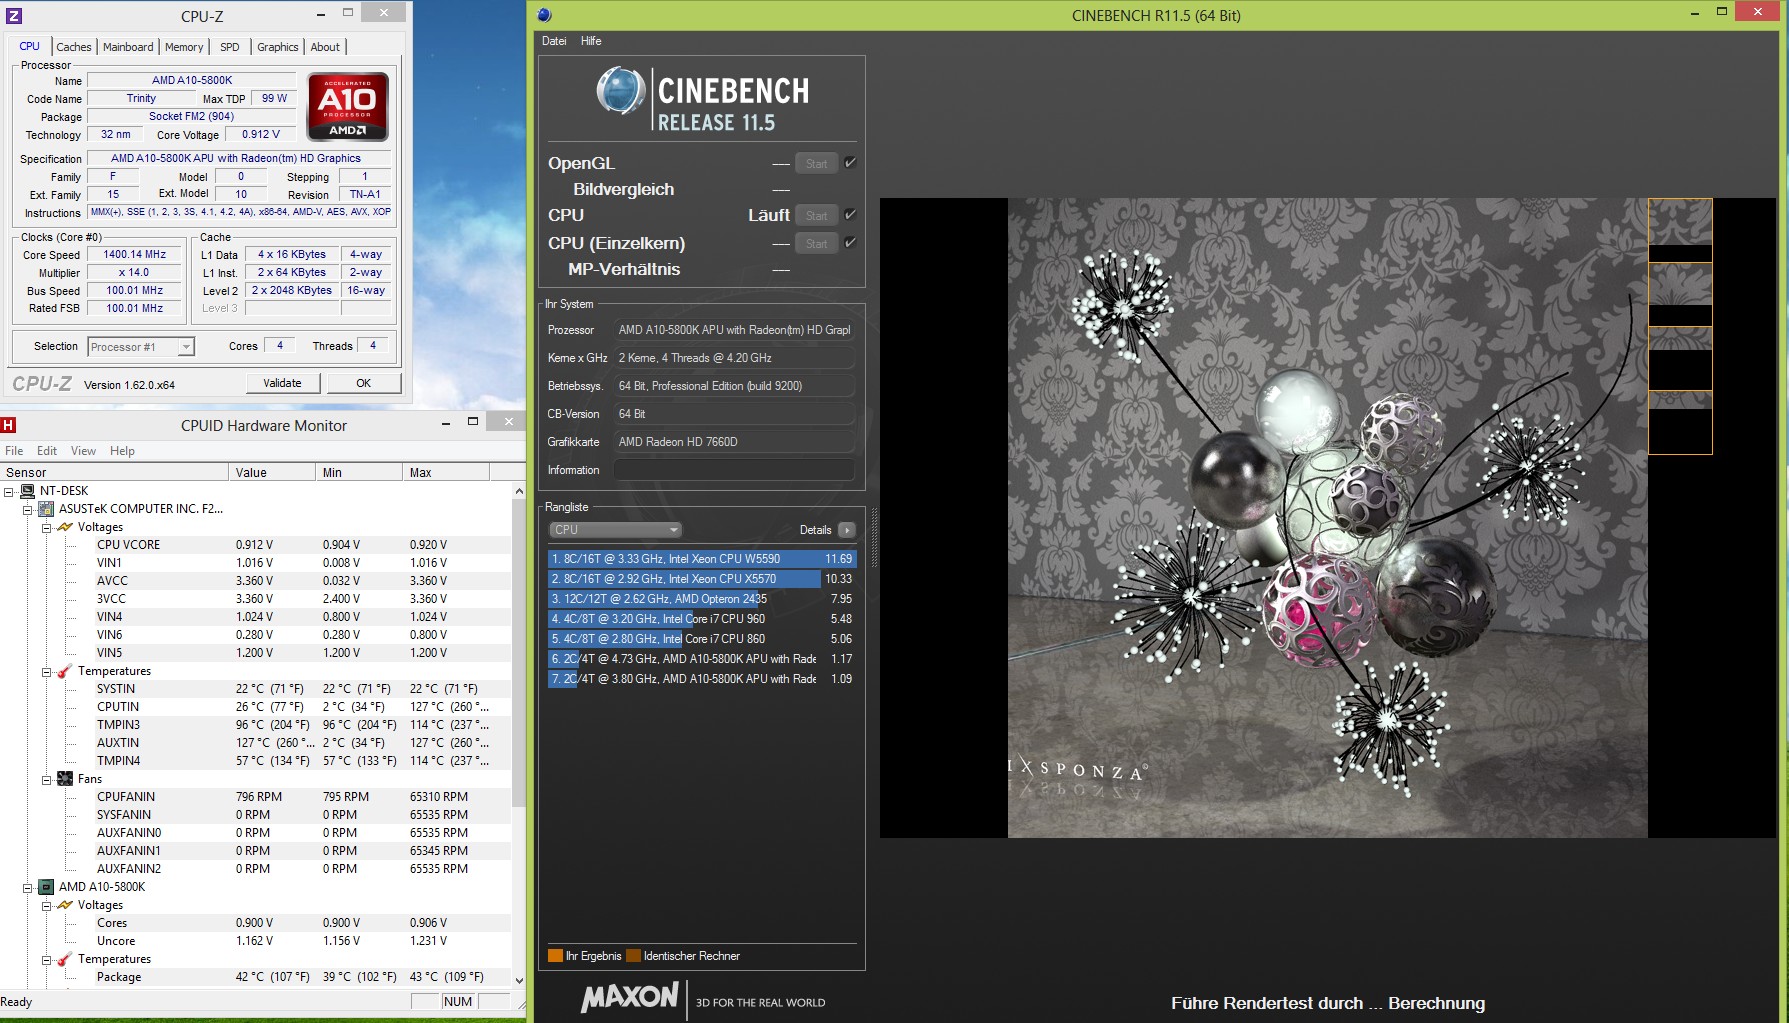Screen dimensions: 1789x1023
Task: Collapse the NT-DESK tree node
Action: click(x=9, y=492)
